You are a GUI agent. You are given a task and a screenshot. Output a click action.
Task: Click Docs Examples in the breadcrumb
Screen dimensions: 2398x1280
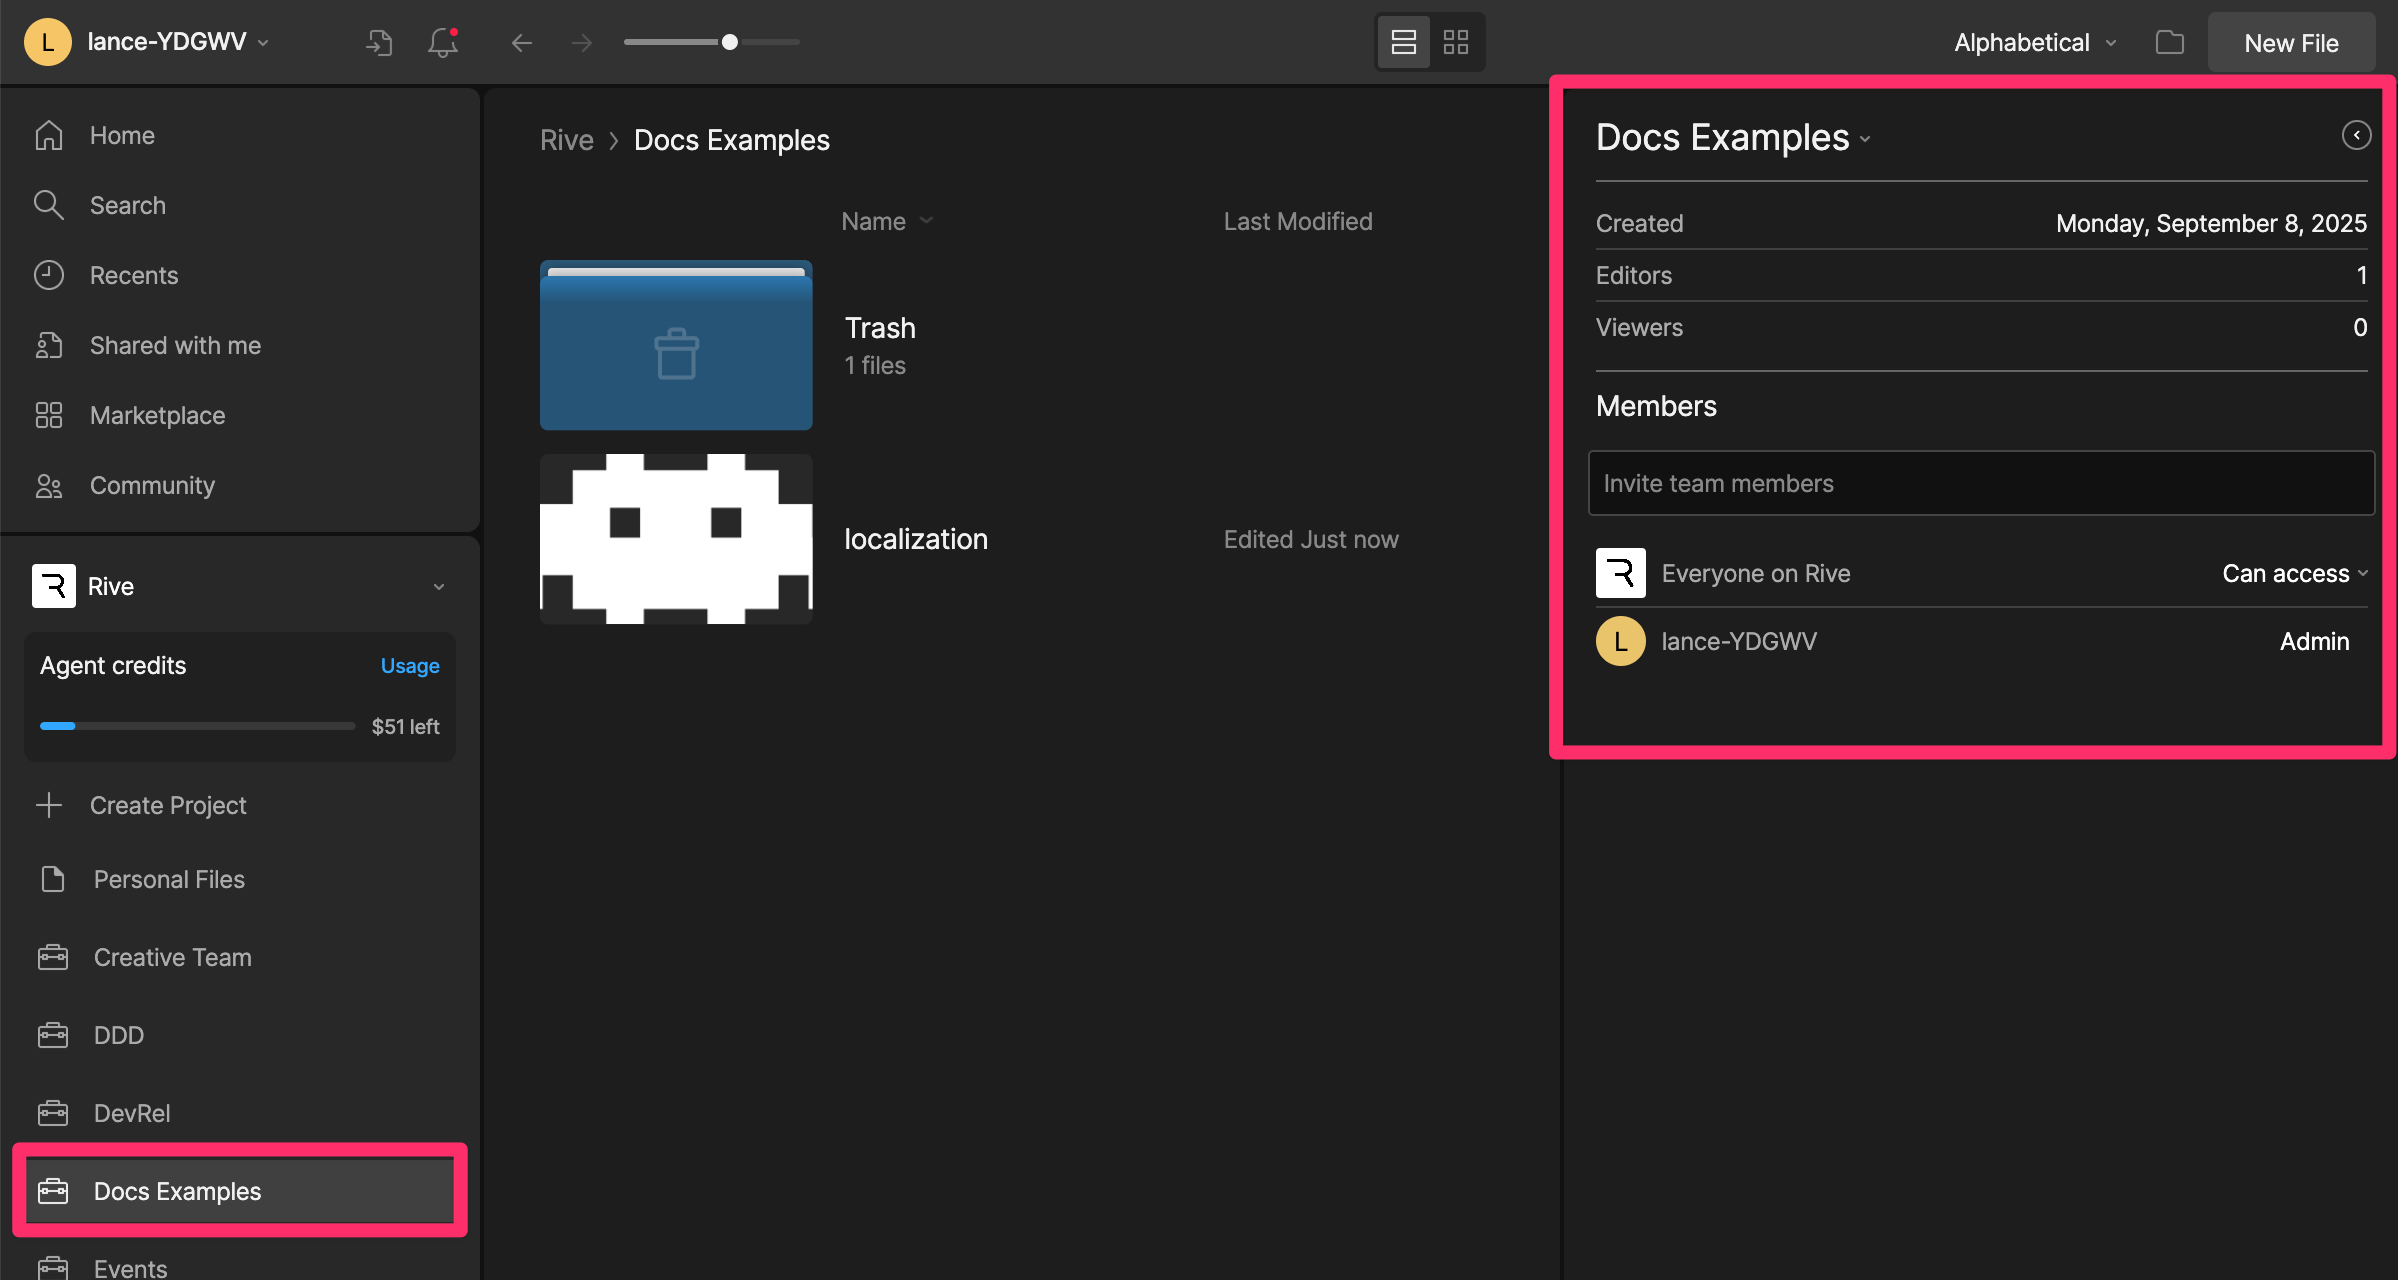(x=731, y=140)
